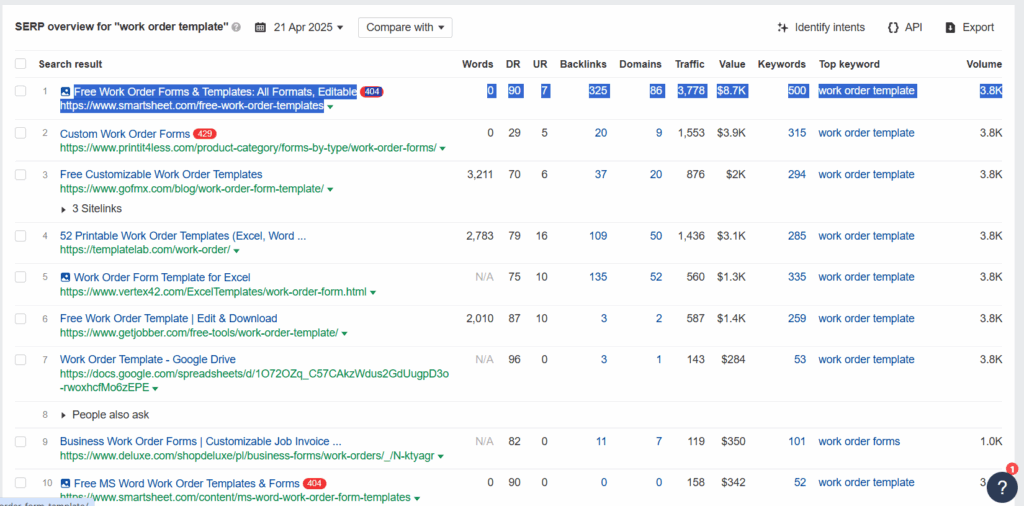This screenshot has width=1024, height=506.
Task: Check the box for the 52 Printable Work Order Templates result
Action: 21,236
